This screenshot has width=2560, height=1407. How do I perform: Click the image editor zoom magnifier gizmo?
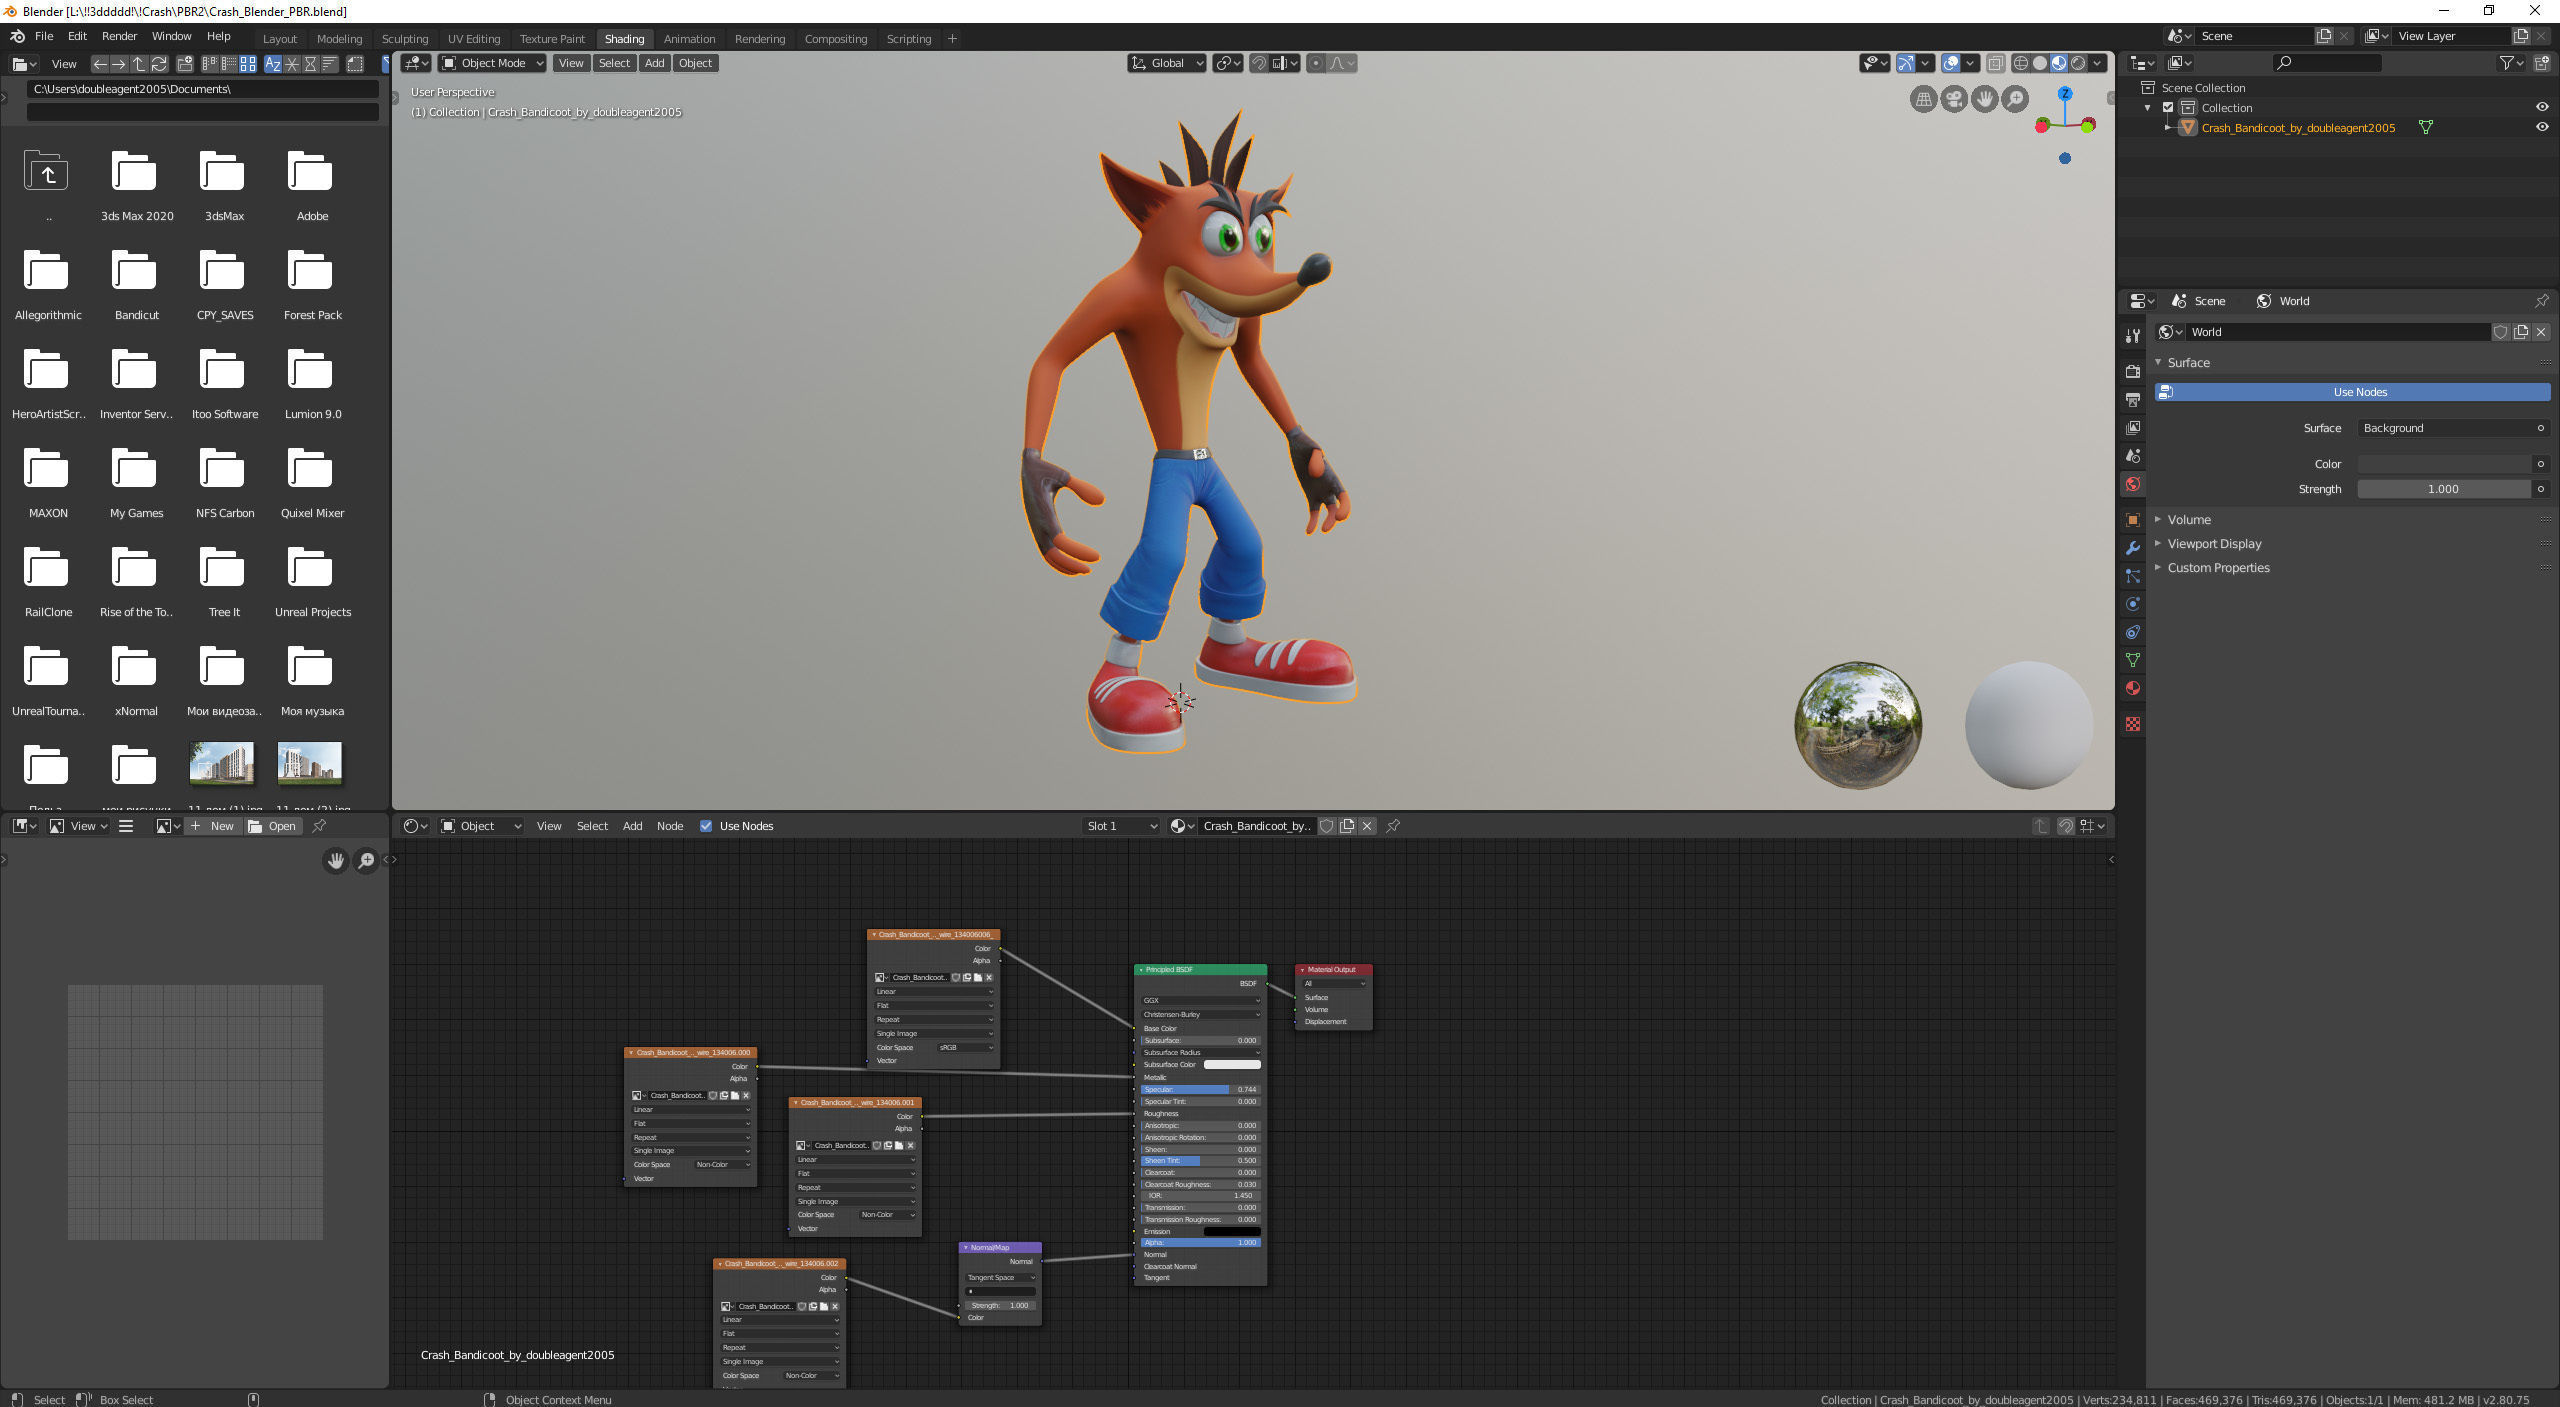(x=367, y=860)
